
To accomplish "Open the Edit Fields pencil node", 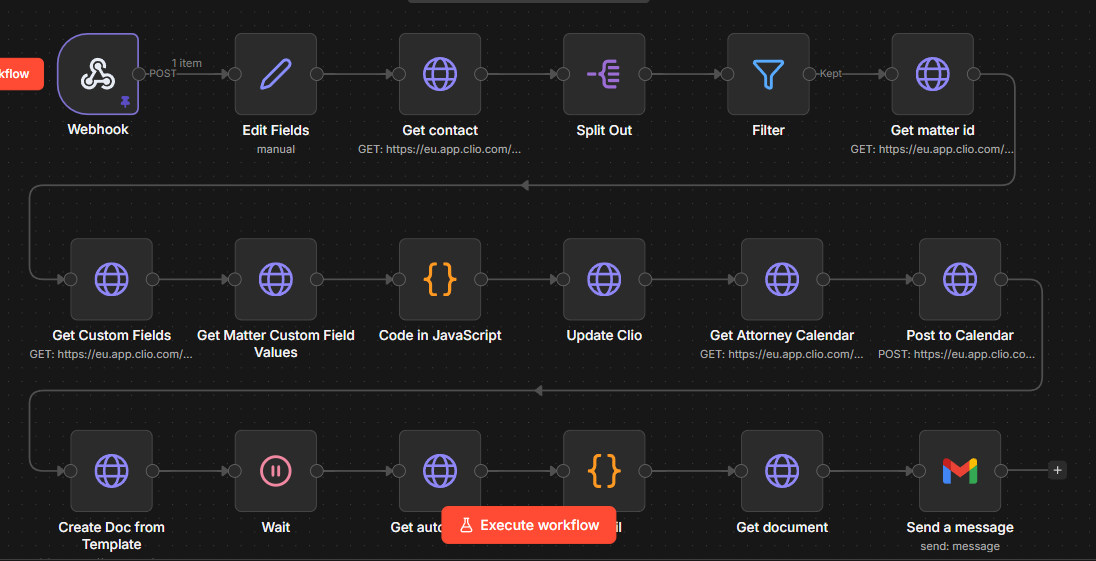I will 275,73.
